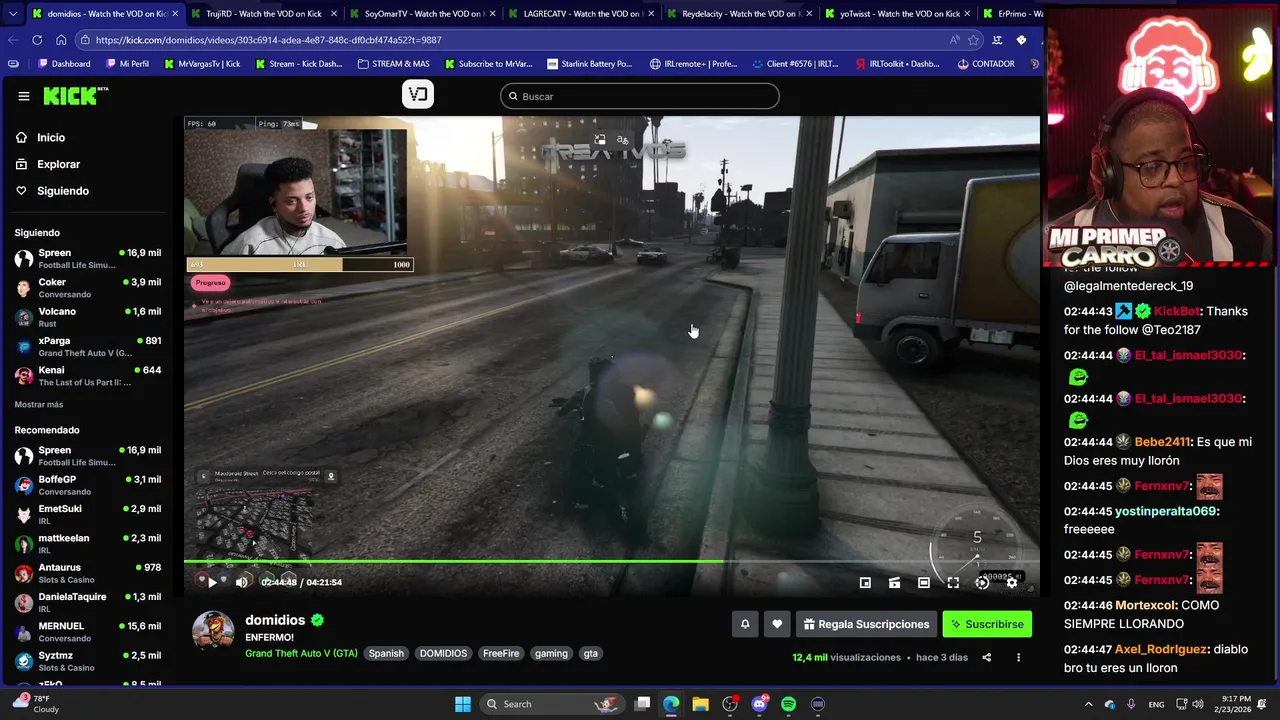
Task: Select the gaming tag
Action: point(551,653)
